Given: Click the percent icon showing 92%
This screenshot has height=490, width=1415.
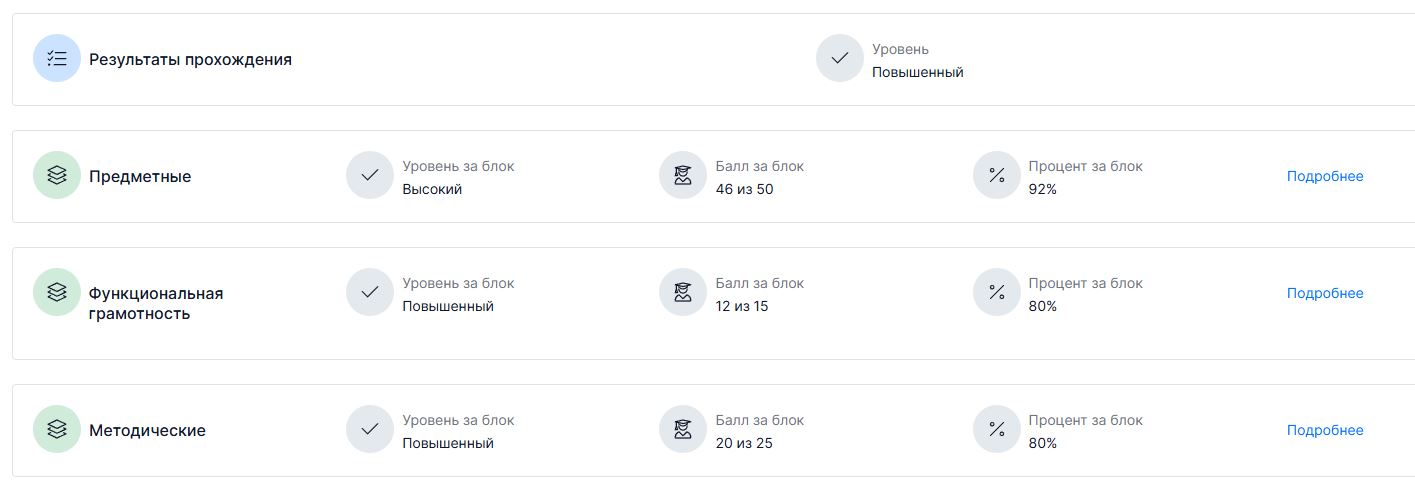Looking at the screenshot, I should (996, 176).
